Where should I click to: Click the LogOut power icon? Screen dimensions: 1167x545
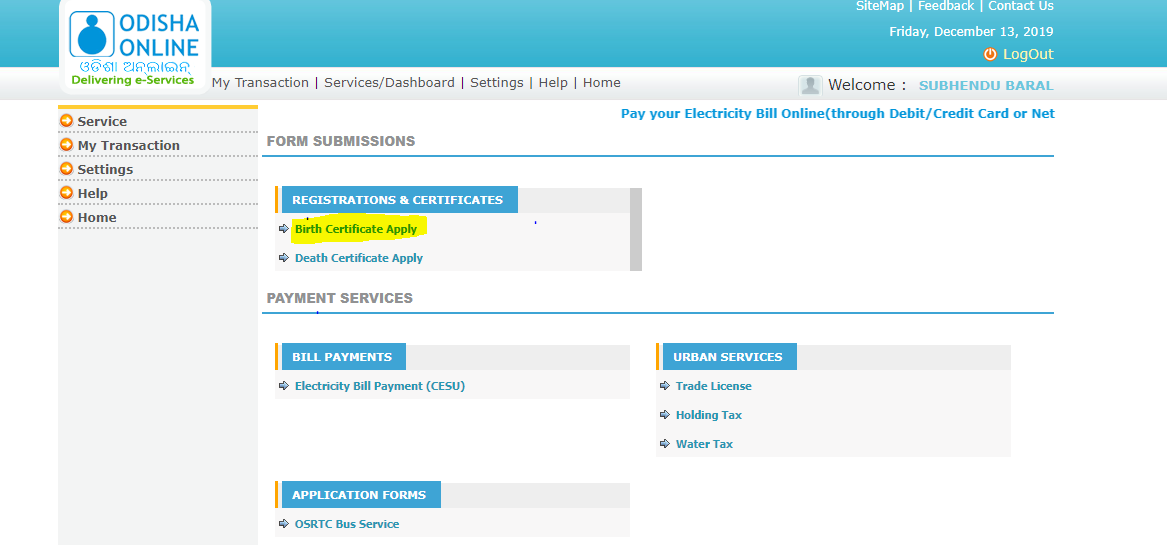[990, 54]
